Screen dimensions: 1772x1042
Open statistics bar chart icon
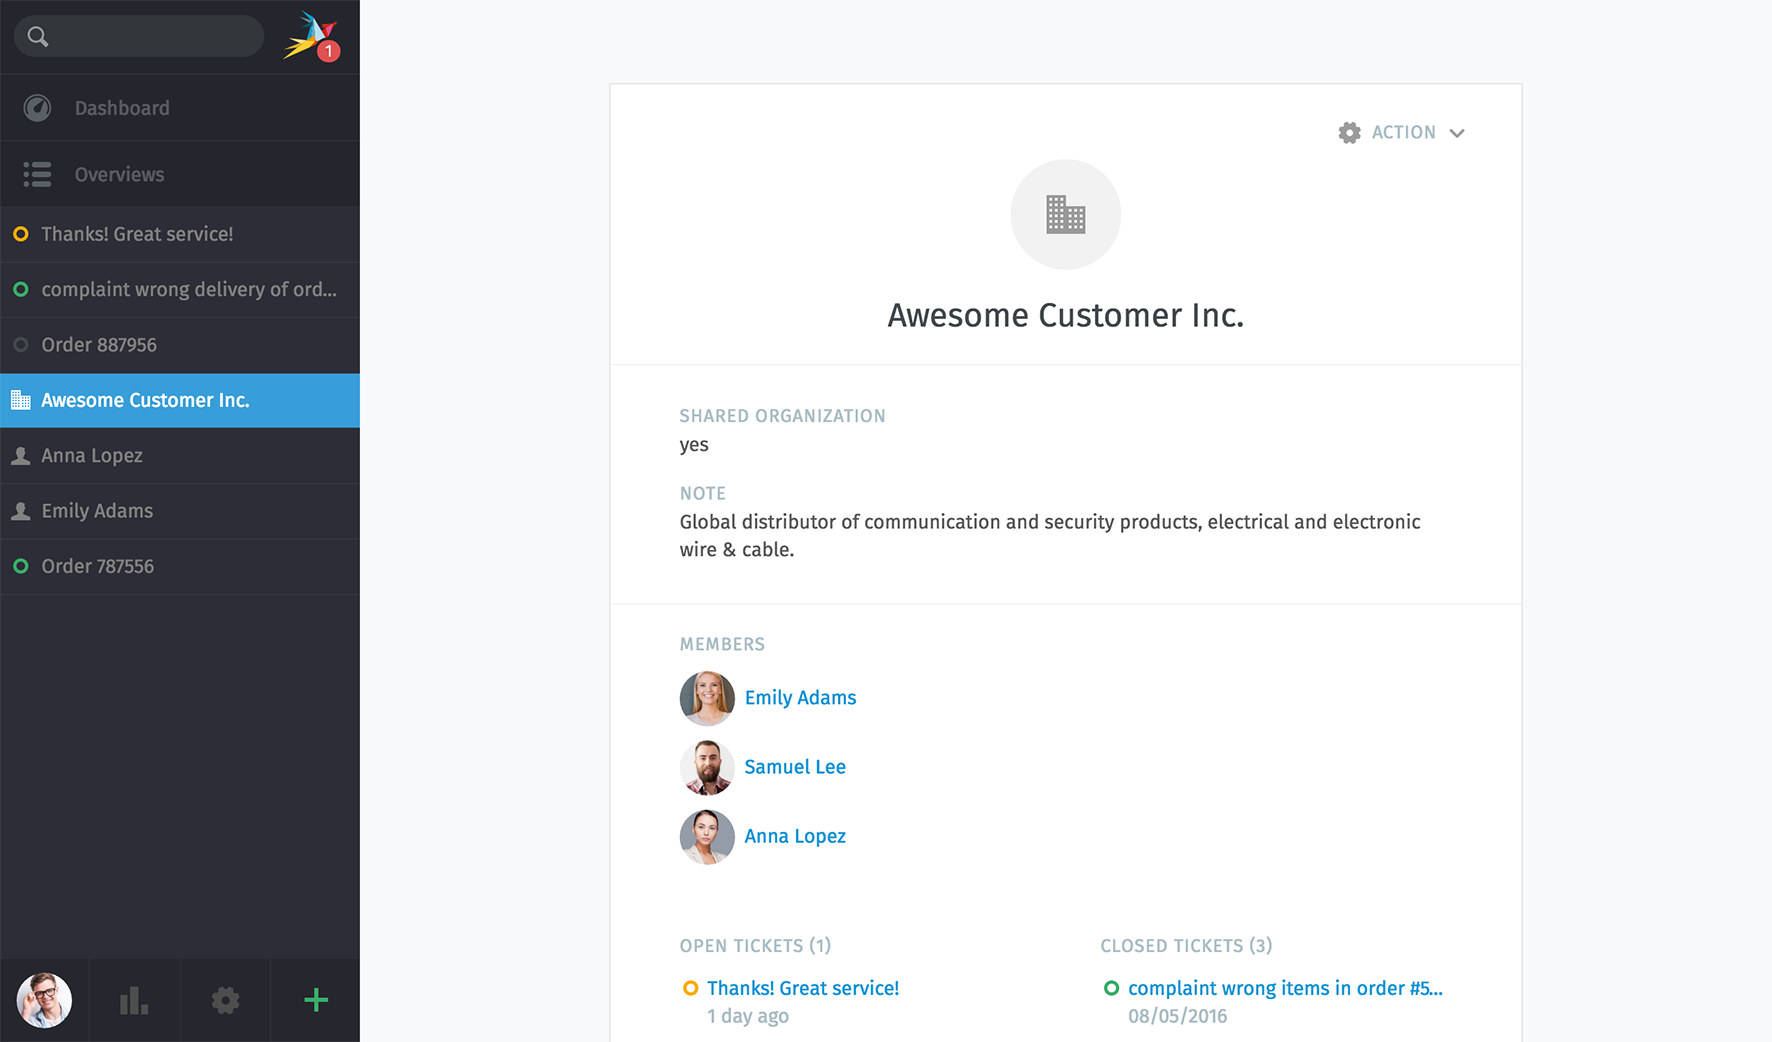[134, 1000]
